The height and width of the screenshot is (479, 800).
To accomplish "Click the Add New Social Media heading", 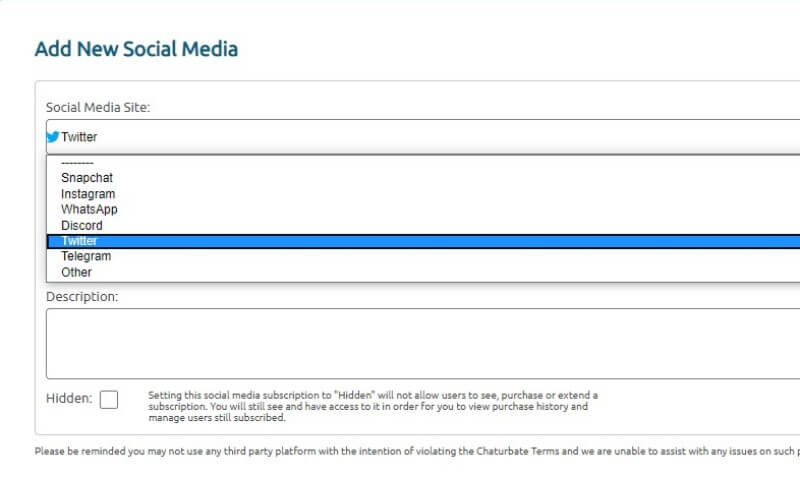I will [x=136, y=49].
